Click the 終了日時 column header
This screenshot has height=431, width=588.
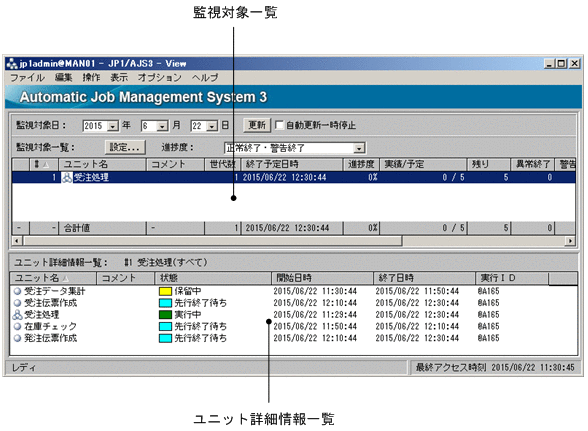pyautogui.click(x=424, y=278)
